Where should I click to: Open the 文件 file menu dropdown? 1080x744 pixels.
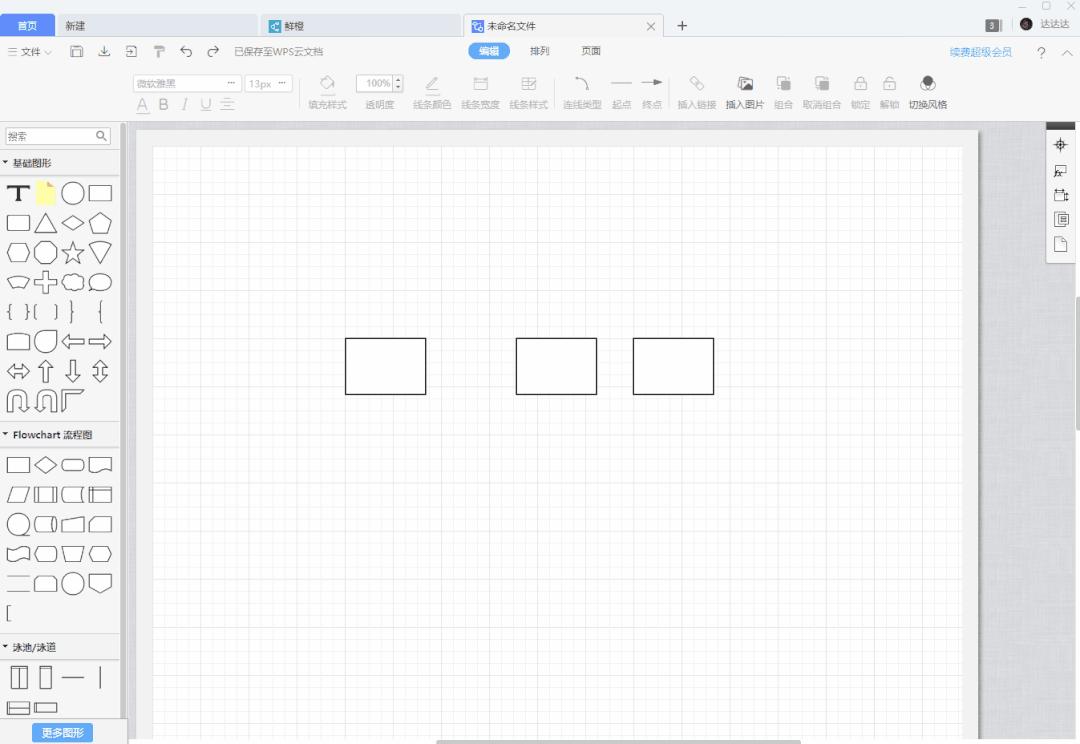pos(30,52)
